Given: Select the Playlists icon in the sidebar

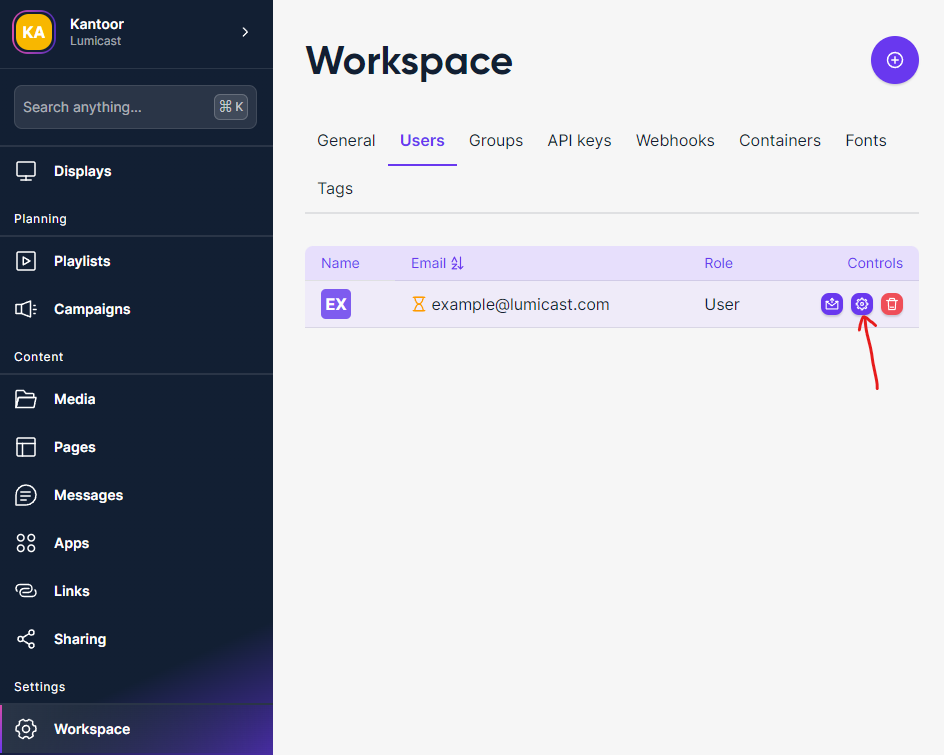Looking at the screenshot, I should click(25, 261).
